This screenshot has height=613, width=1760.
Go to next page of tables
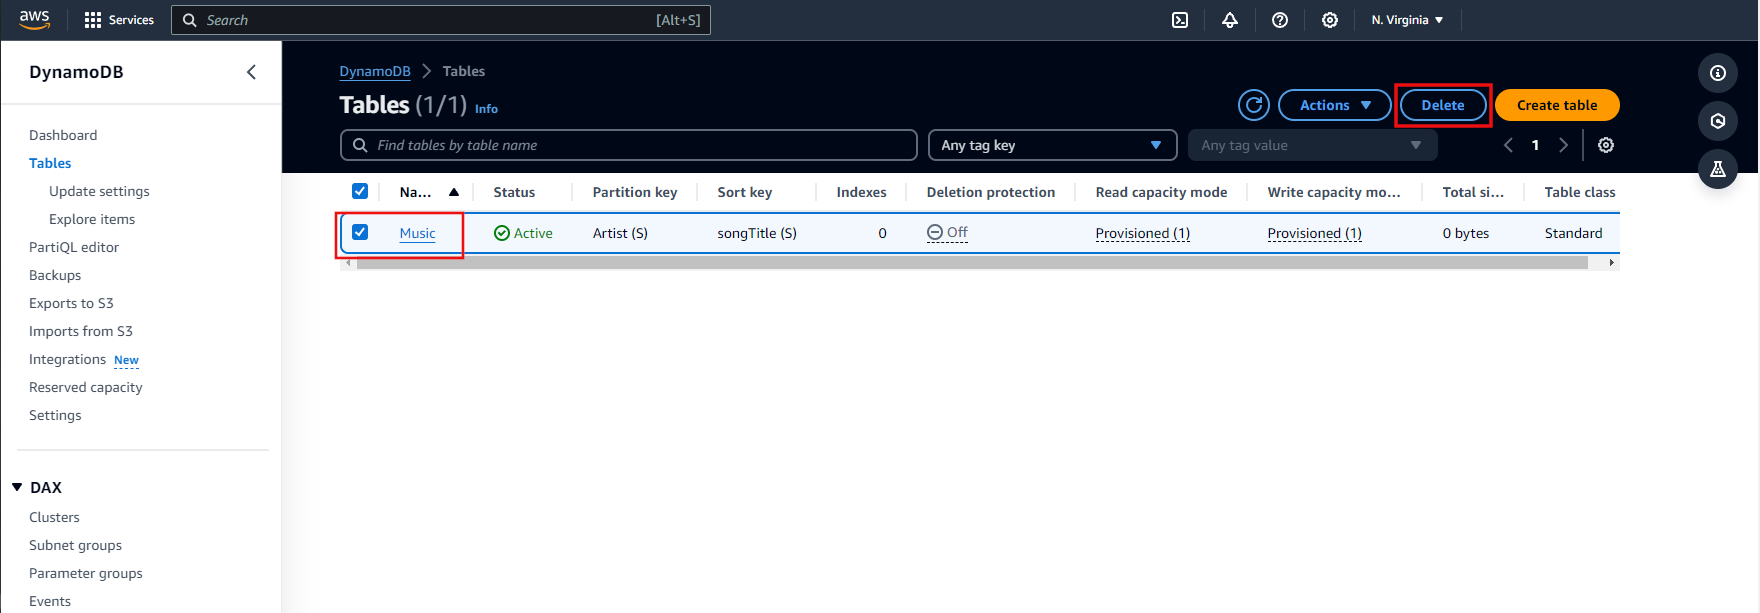[1563, 145]
